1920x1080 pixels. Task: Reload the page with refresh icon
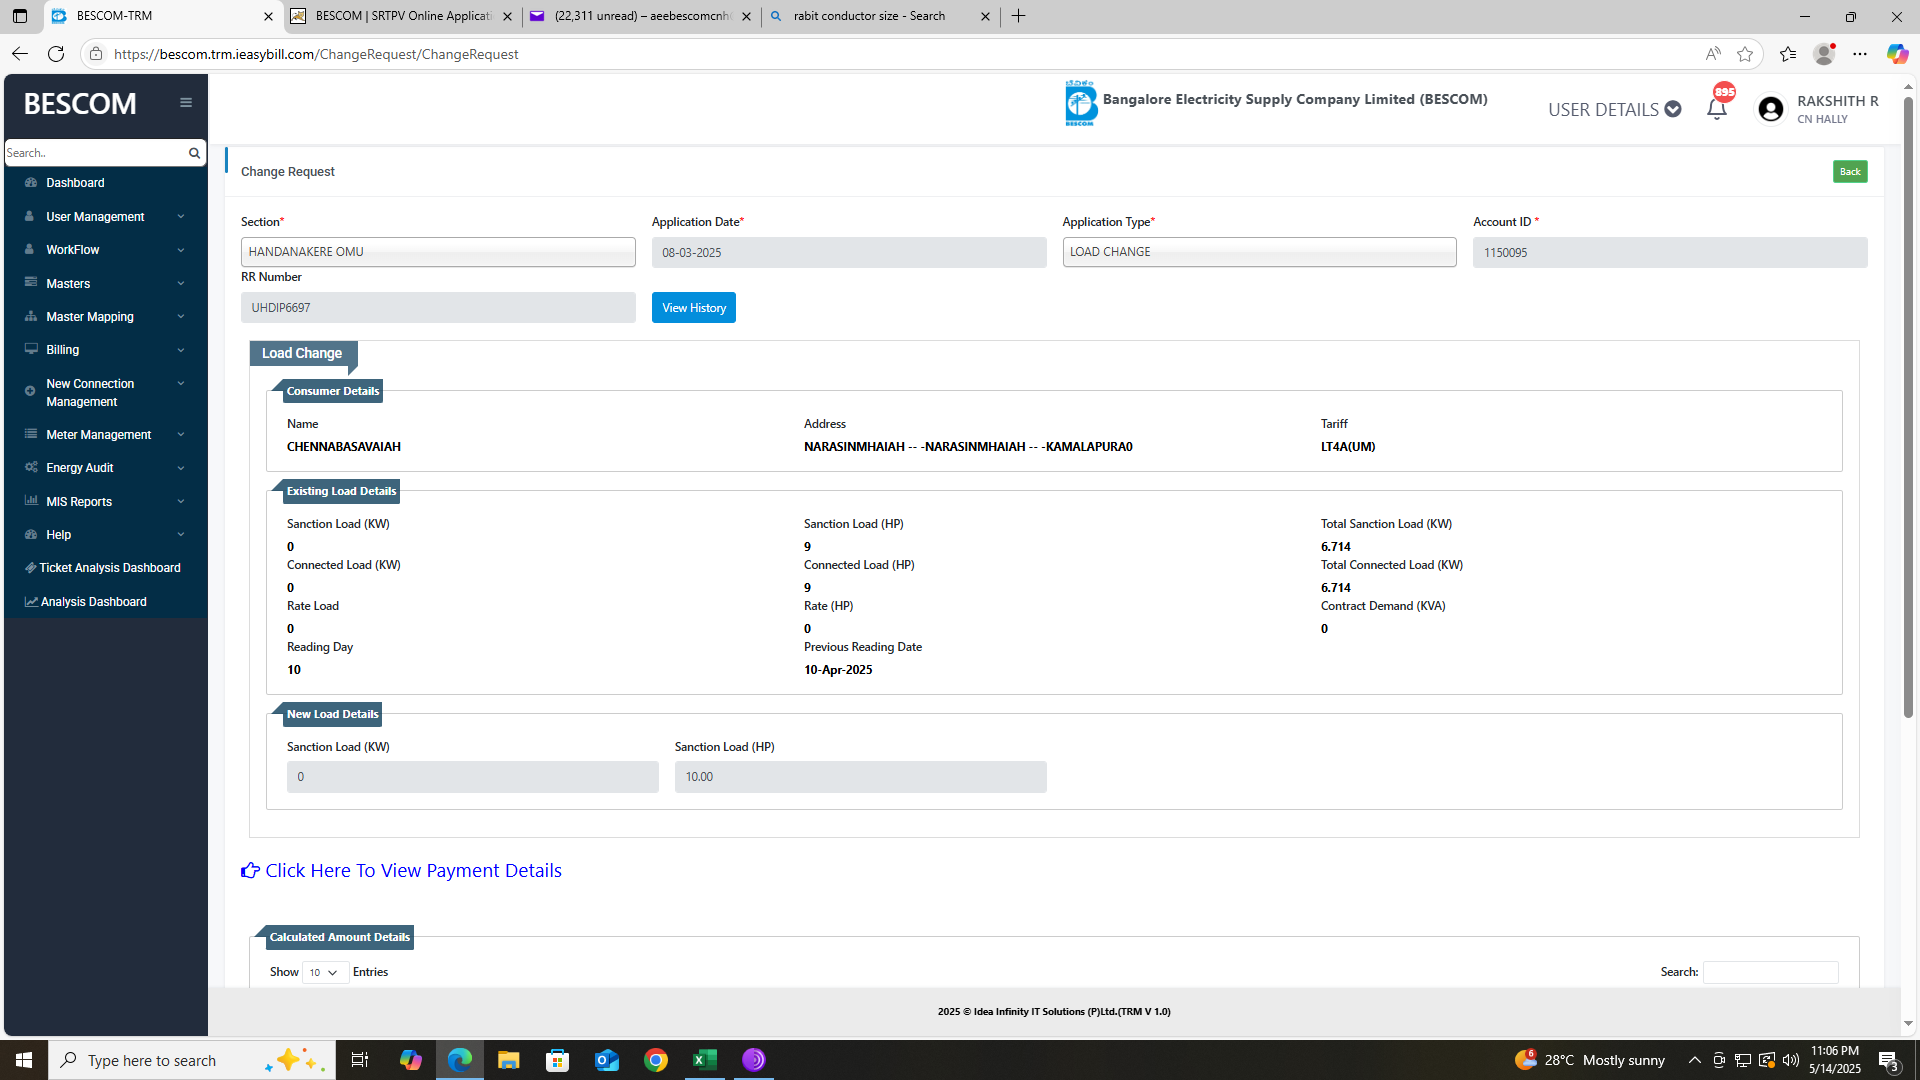(56, 54)
